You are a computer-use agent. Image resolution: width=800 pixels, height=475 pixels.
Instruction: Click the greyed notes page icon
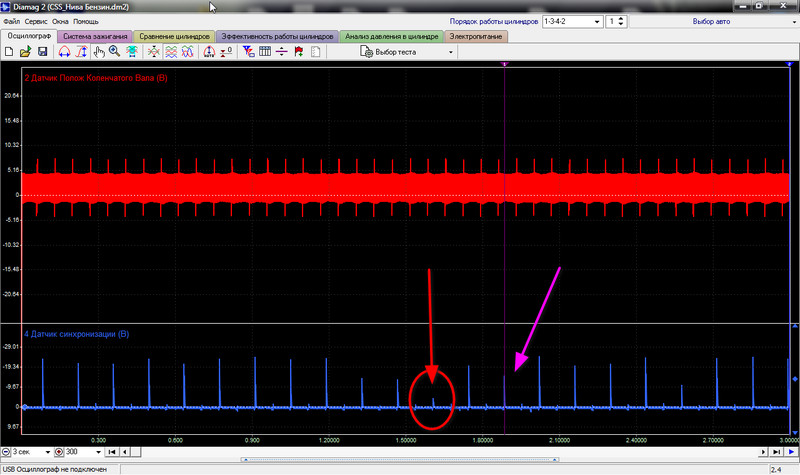point(316,52)
